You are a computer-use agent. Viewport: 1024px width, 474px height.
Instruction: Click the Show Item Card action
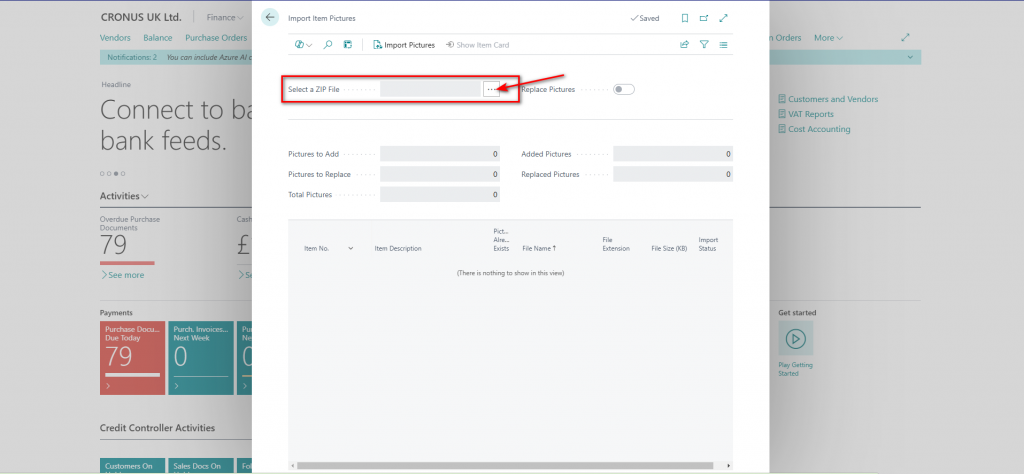coord(478,45)
